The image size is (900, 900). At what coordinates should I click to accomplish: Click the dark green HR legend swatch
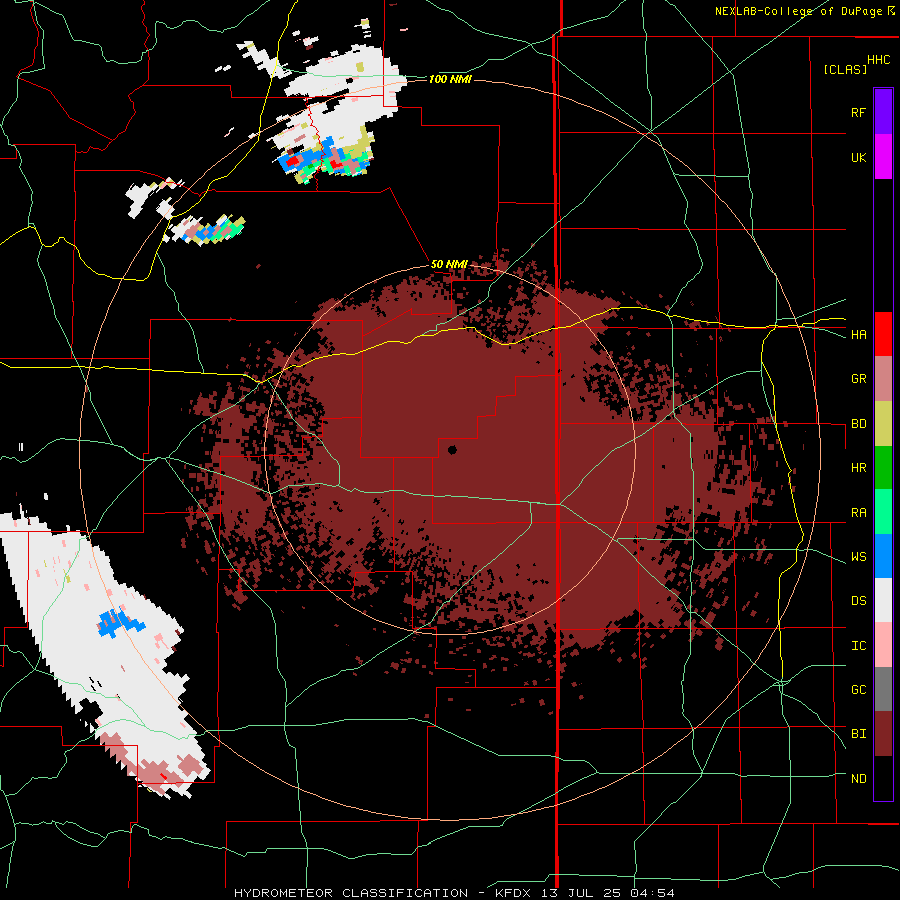[x=883, y=467]
